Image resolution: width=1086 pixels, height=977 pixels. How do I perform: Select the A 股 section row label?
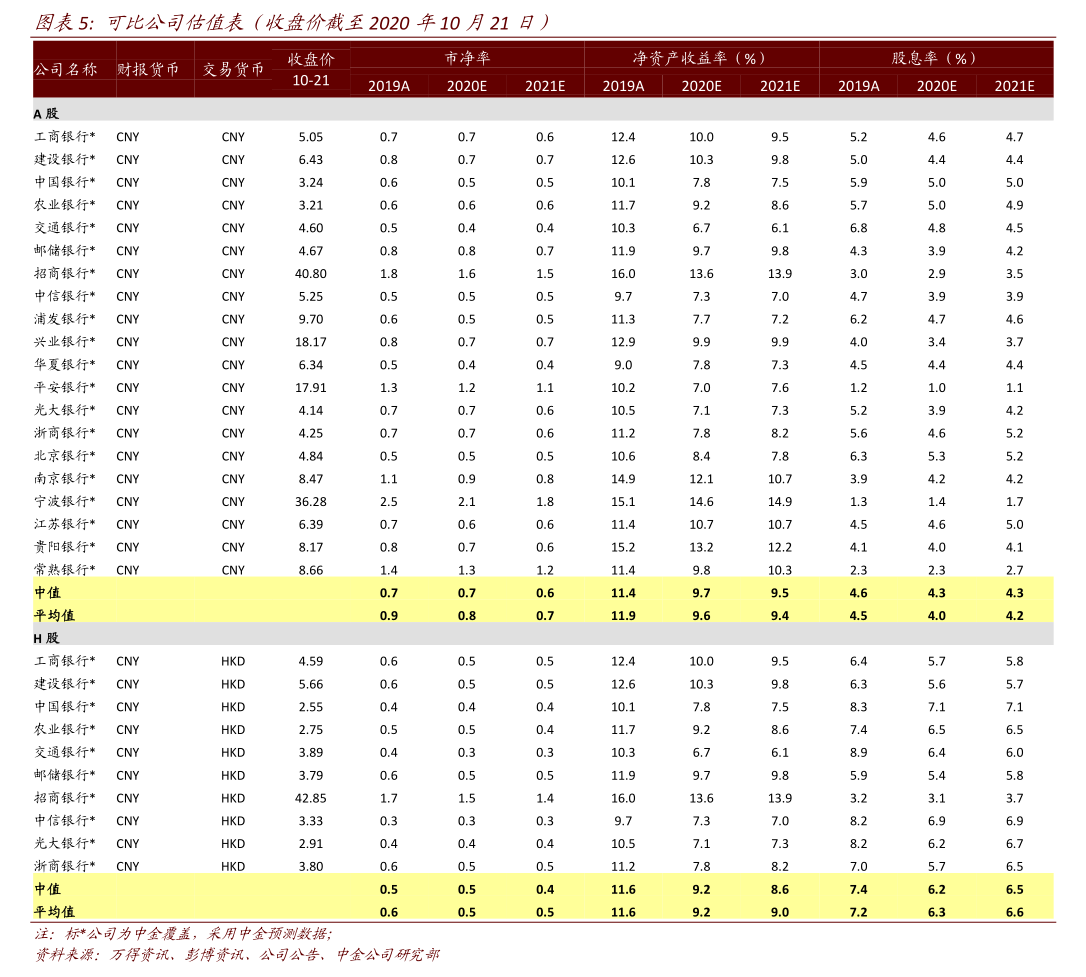click(46, 113)
